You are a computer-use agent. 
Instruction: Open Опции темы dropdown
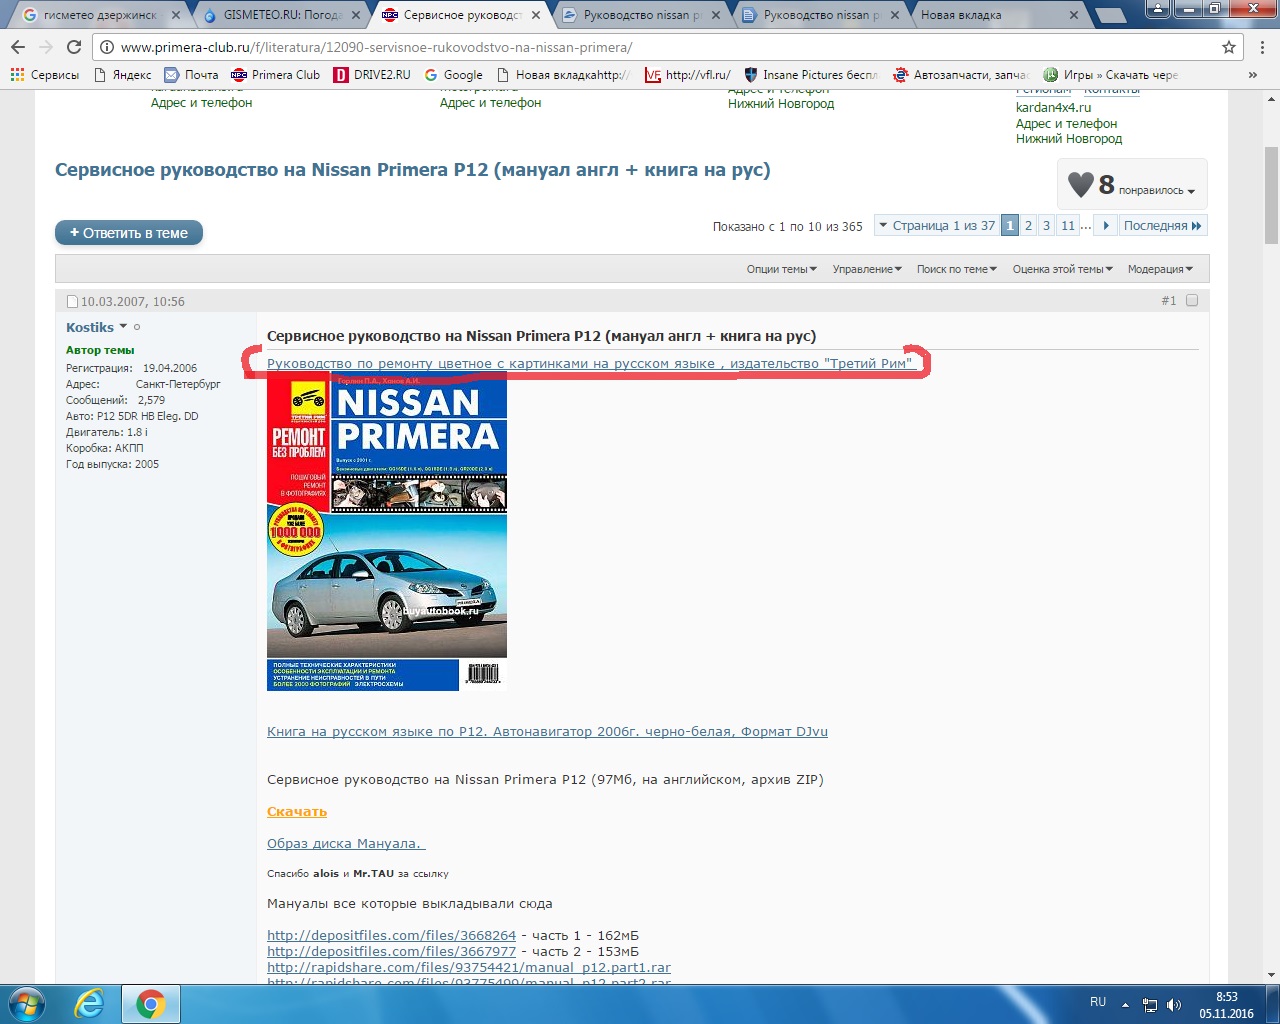(x=781, y=269)
